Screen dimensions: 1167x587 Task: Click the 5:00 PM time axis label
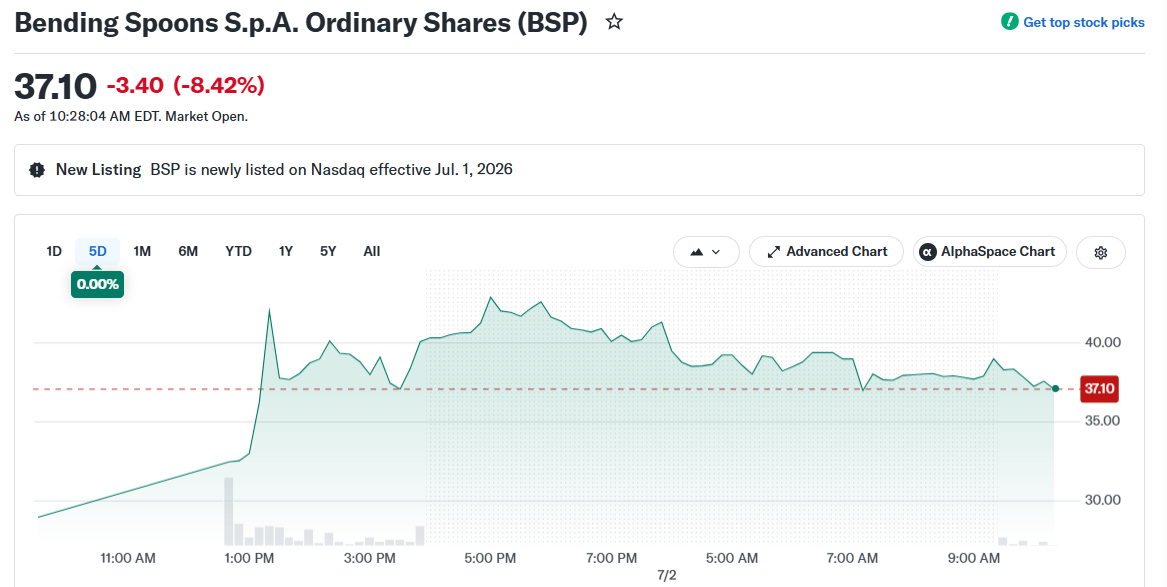490,558
